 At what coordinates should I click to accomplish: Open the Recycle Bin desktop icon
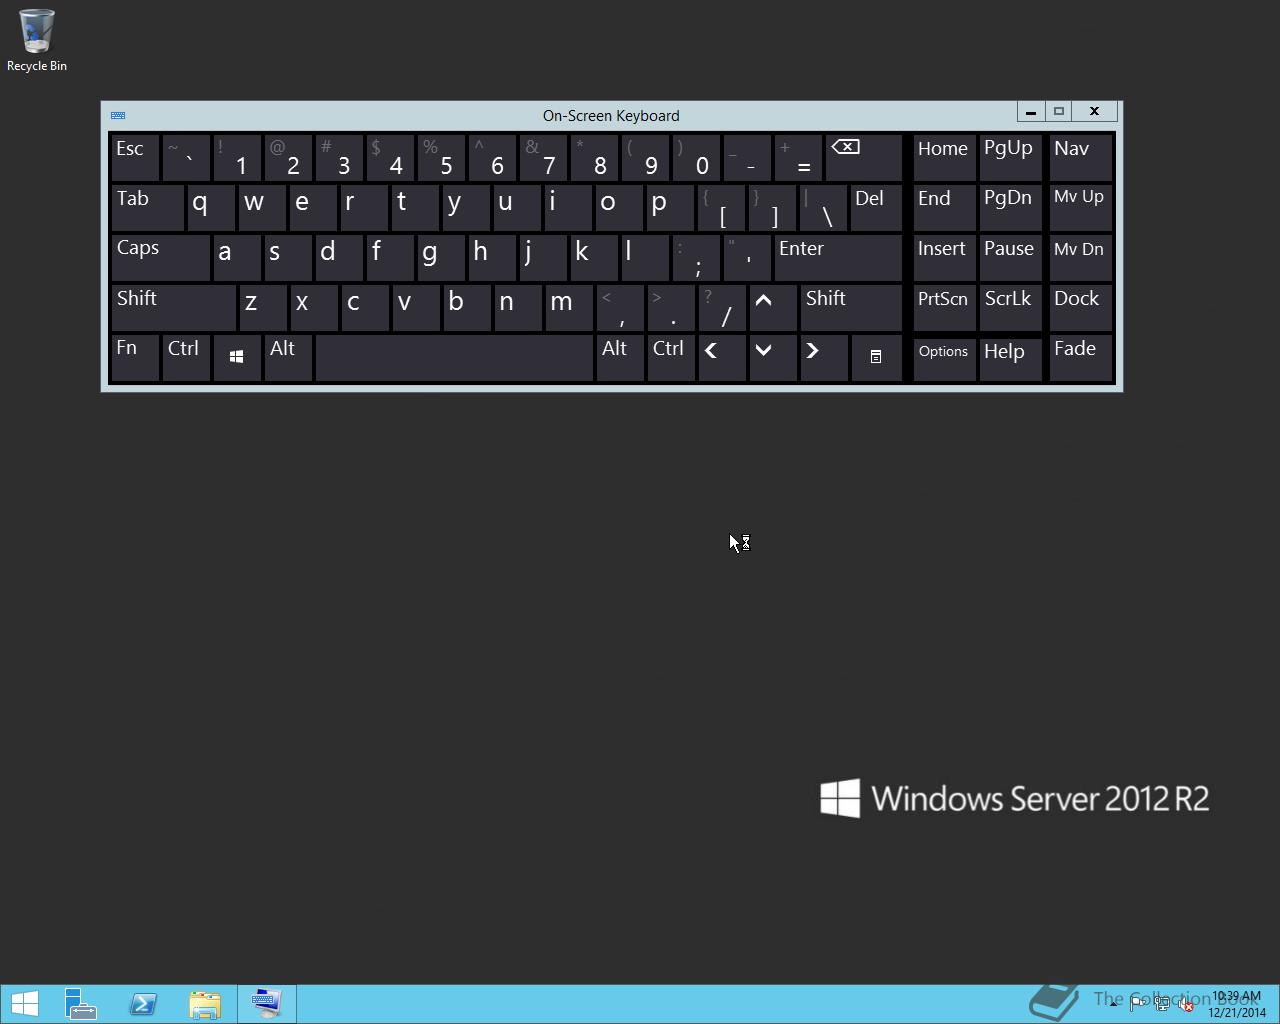click(37, 40)
